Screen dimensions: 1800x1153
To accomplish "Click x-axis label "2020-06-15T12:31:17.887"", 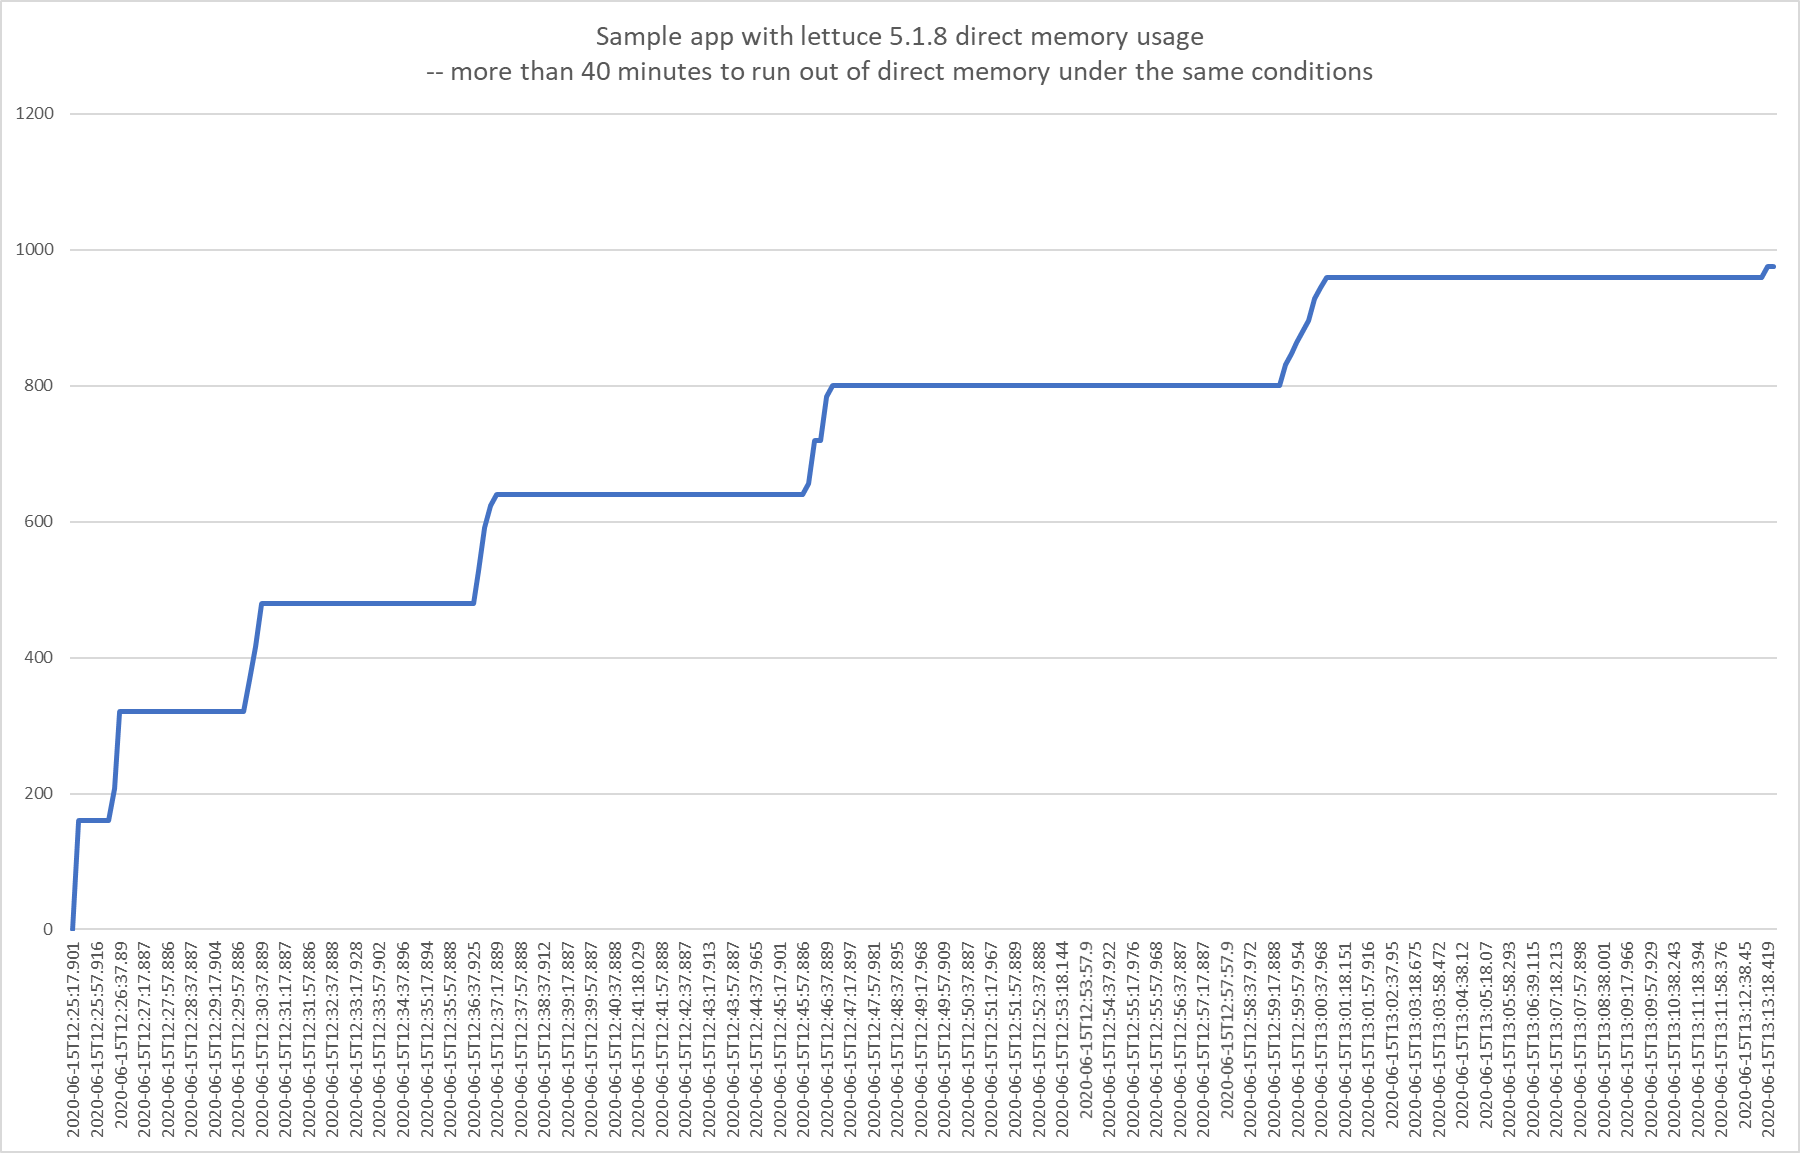I will click(x=286, y=1039).
